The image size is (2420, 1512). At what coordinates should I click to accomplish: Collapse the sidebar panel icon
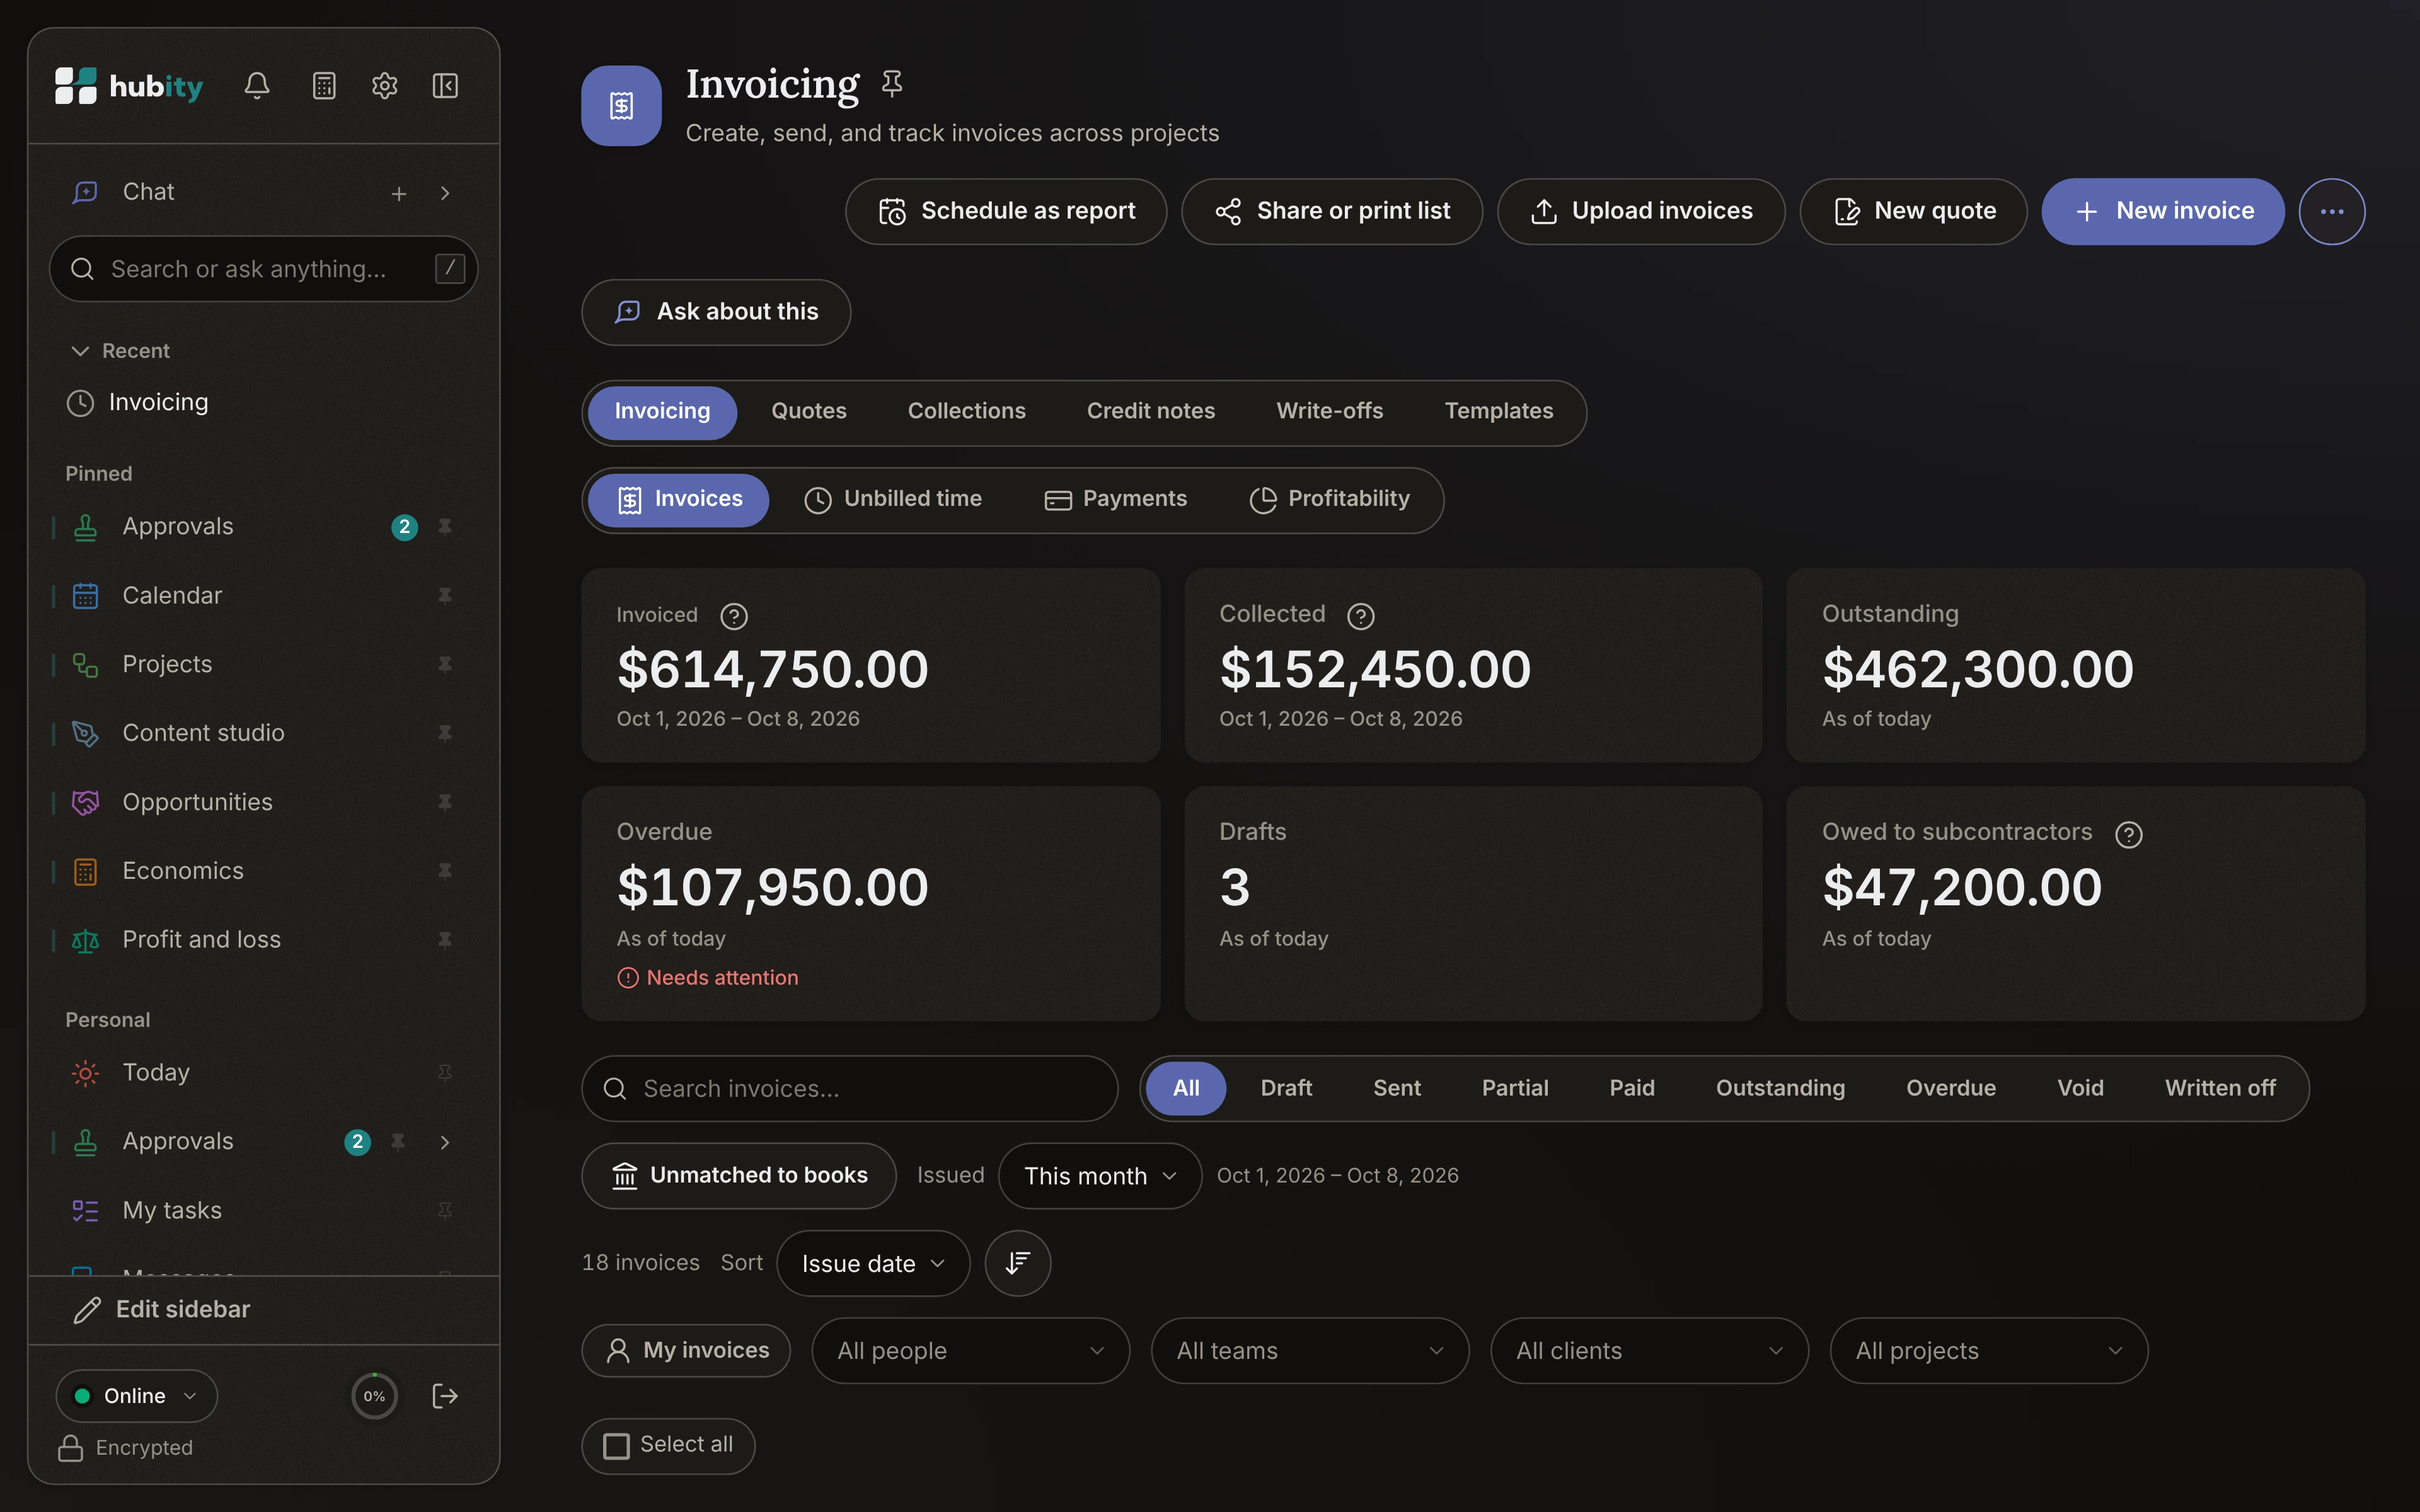pyautogui.click(x=445, y=86)
